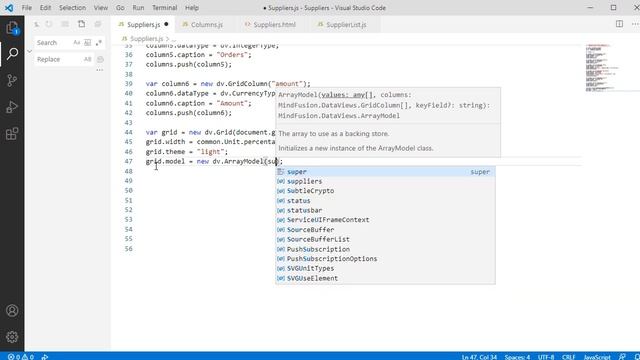This screenshot has width=640, height=360.
Task: Click the Split Editor Right icon
Action: pyautogui.click(x=619, y=24)
